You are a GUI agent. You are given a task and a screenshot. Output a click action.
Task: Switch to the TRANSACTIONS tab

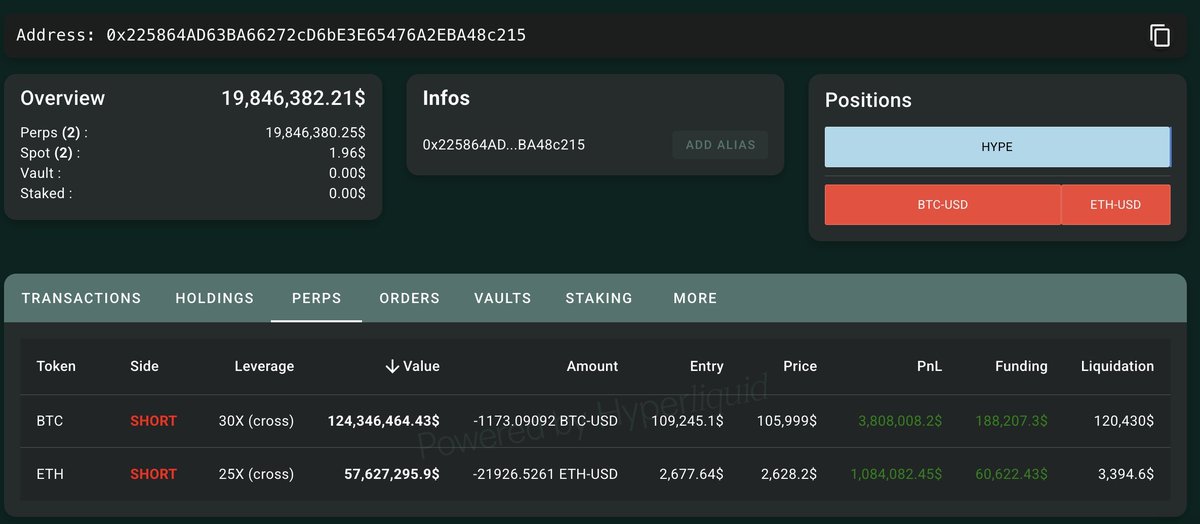81,298
